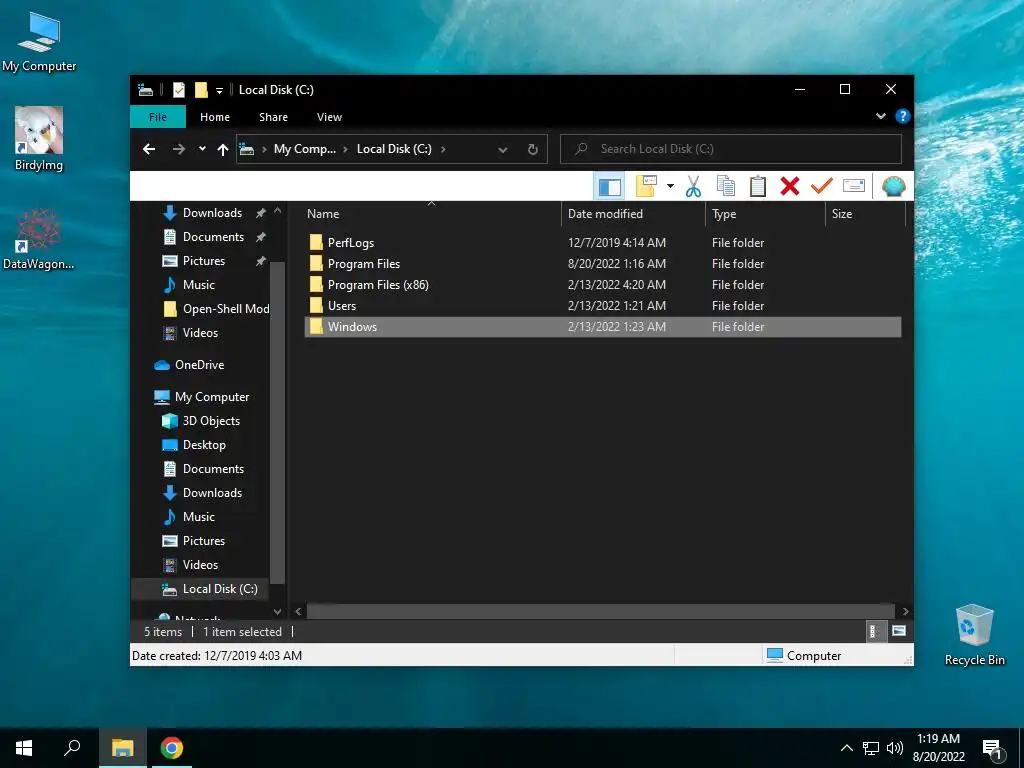Click the Cut scissors icon

click(694, 187)
